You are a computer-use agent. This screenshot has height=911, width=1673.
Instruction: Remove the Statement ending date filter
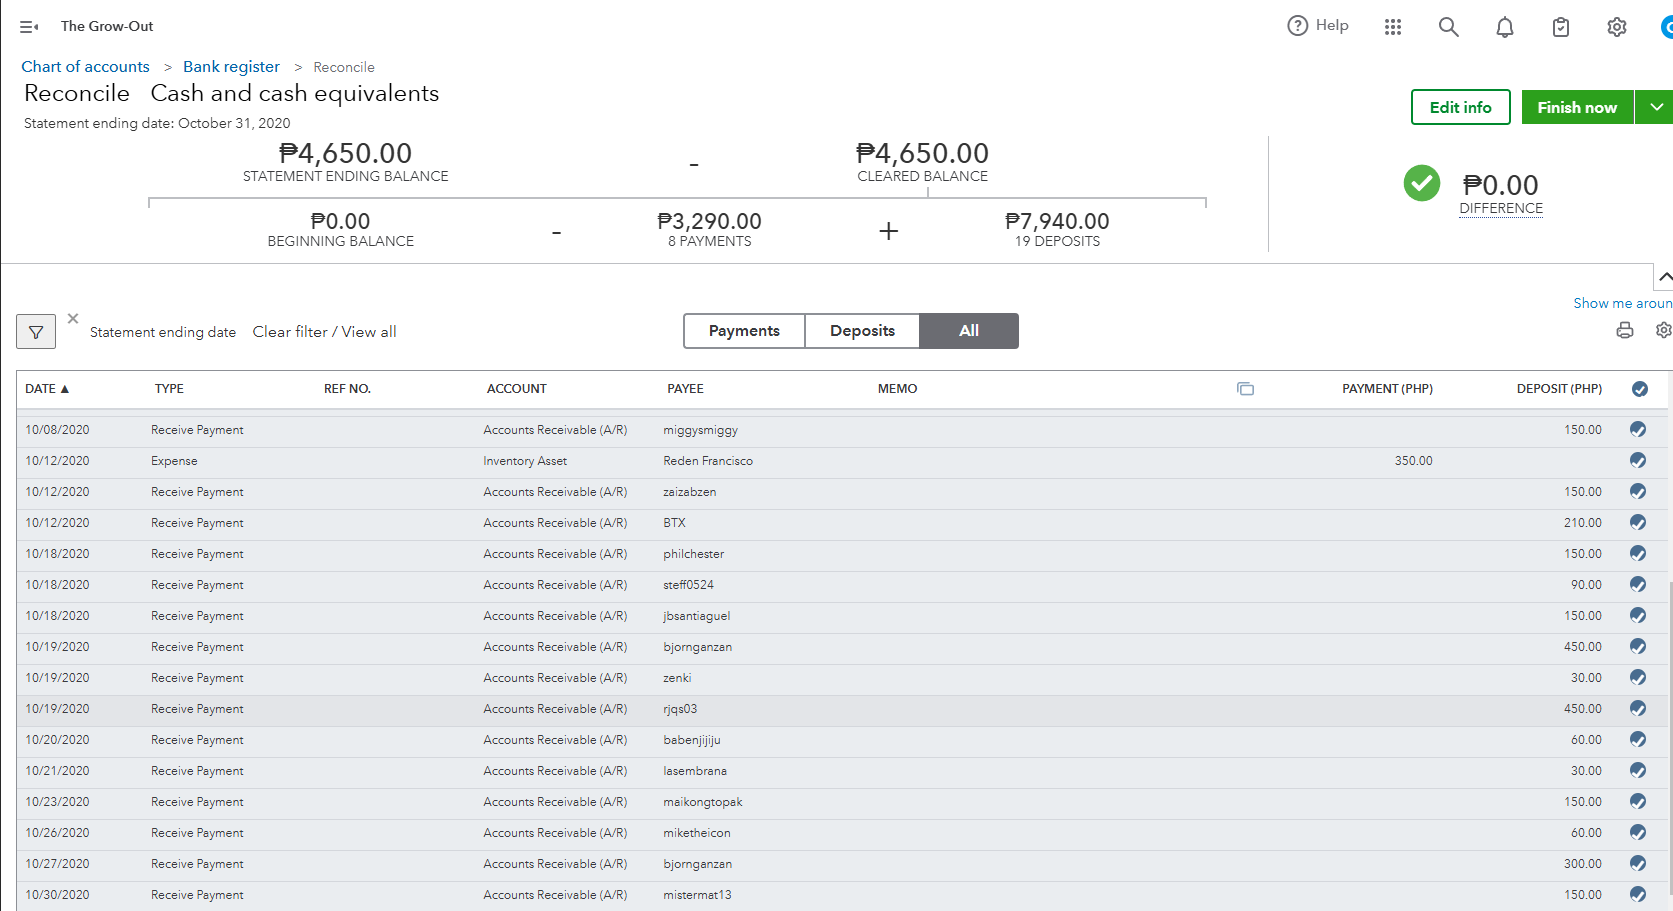point(73,318)
